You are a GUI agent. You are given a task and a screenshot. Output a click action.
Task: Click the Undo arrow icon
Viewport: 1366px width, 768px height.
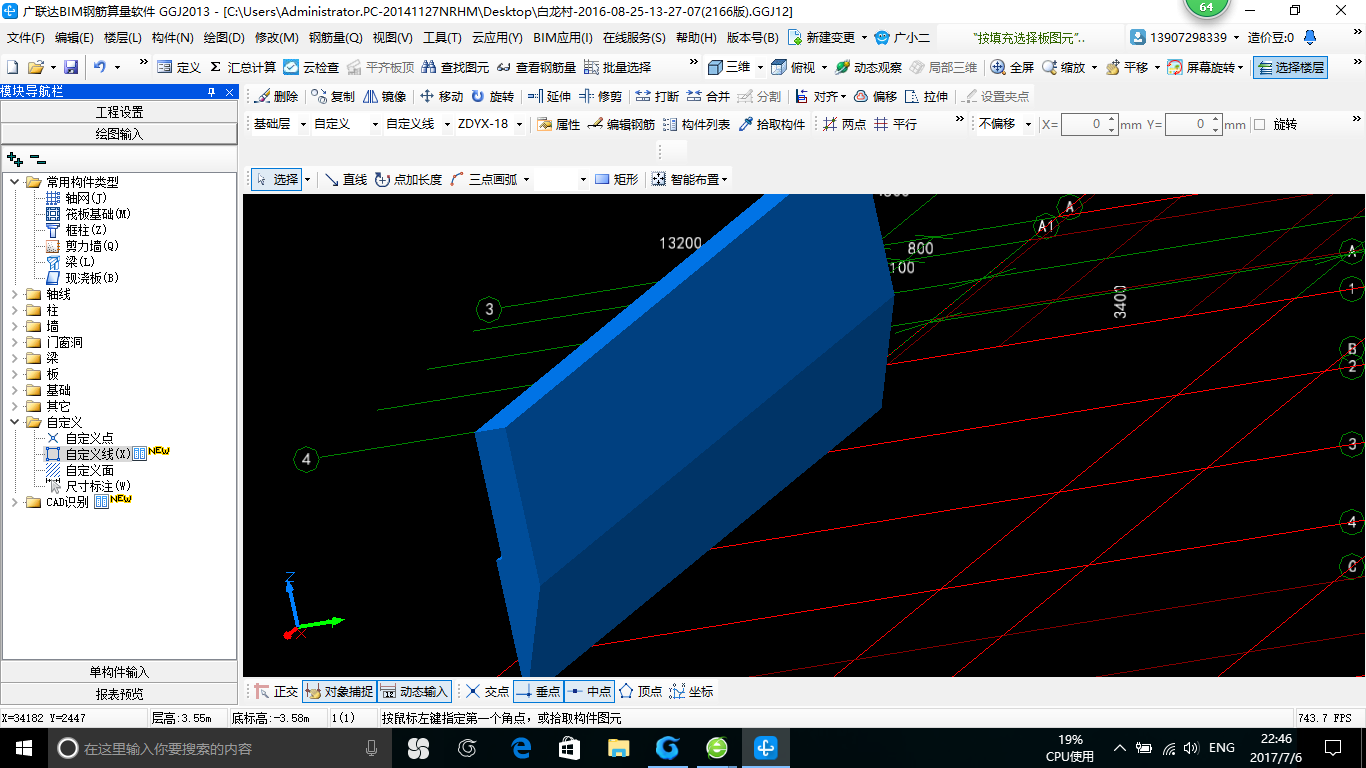point(100,67)
